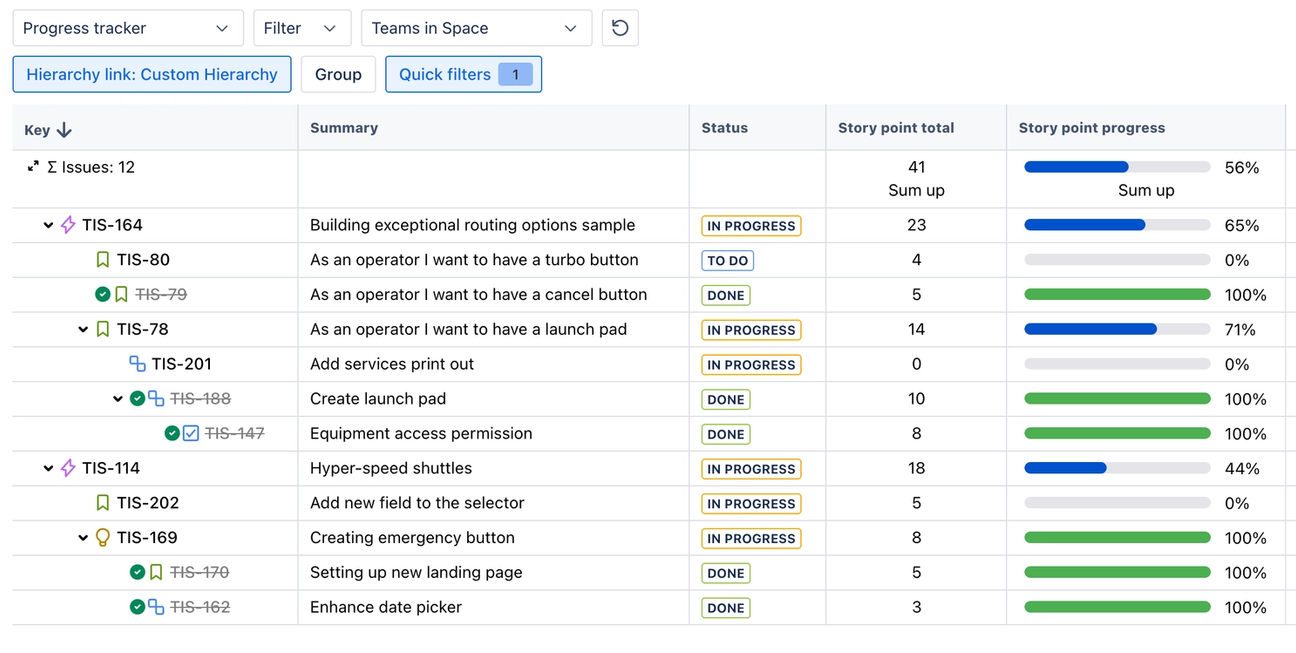Click the purple epic icon for TIS-164
Image resolution: width=1296 pixels, height=653 pixels.
click(68, 225)
